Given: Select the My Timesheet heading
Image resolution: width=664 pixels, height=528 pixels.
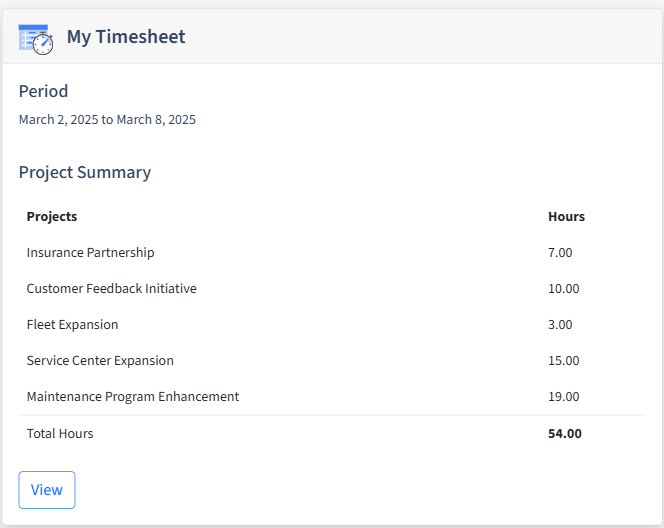Looking at the screenshot, I should pyautogui.click(x=126, y=37).
